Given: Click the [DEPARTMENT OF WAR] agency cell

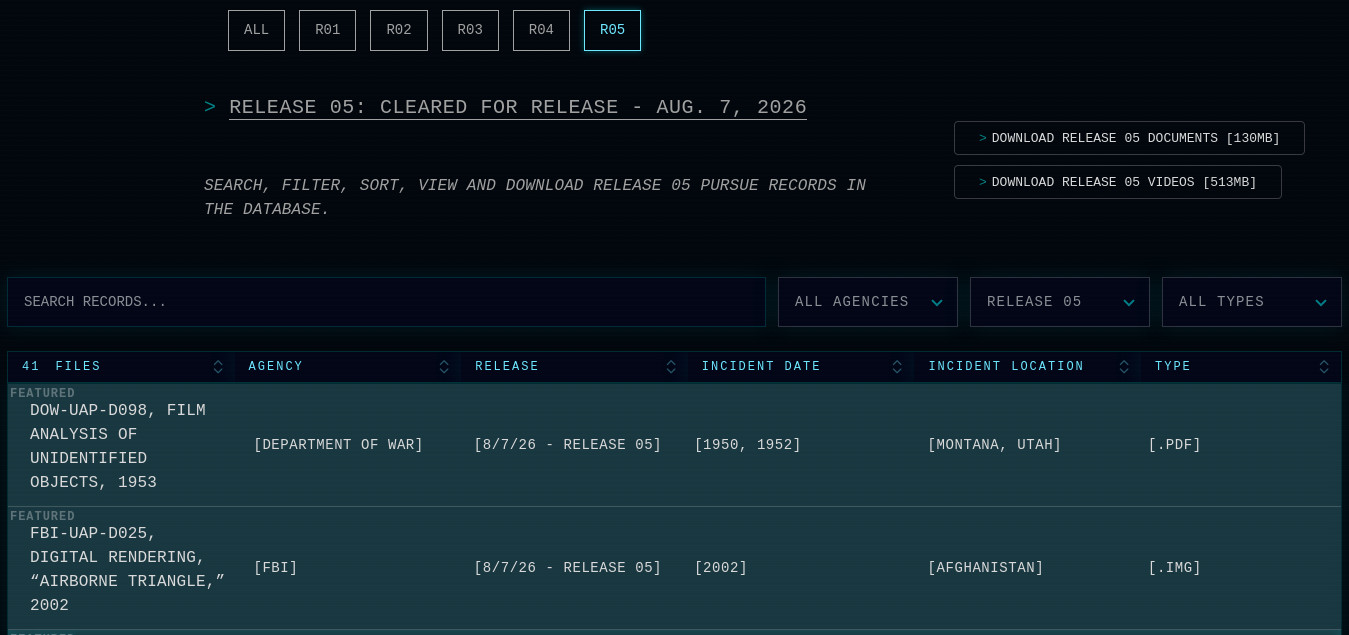Looking at the screenshot, I should click(338, 445).
